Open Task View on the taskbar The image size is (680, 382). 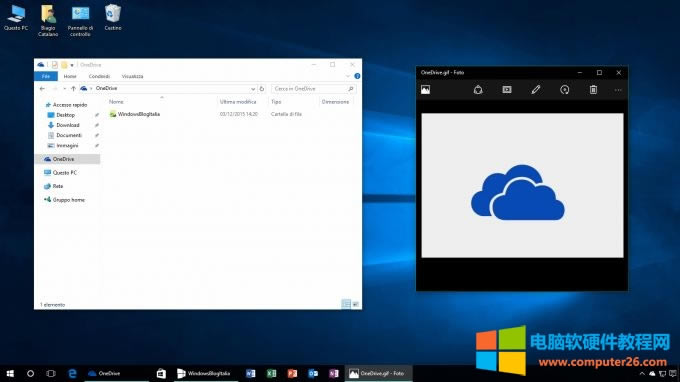(51, 373)
